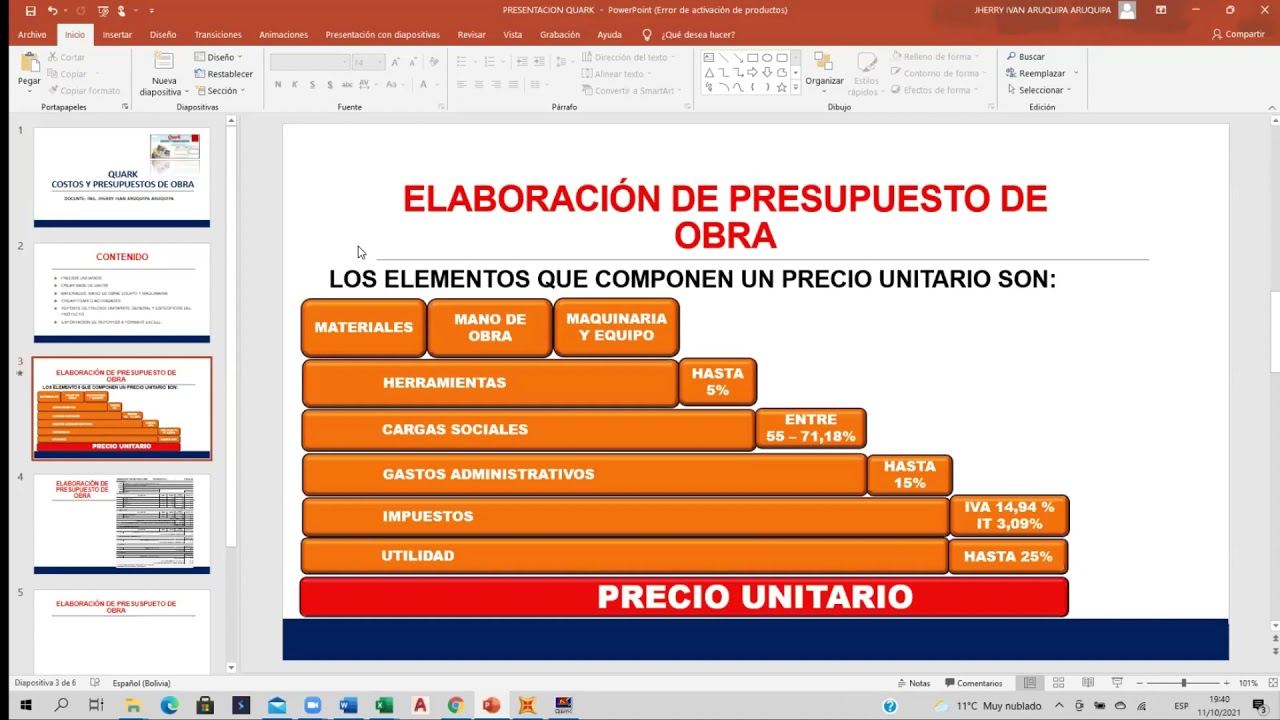Toggle justify text alignment
This screenshot has width=1280, height=720.
tap(513, 85)
